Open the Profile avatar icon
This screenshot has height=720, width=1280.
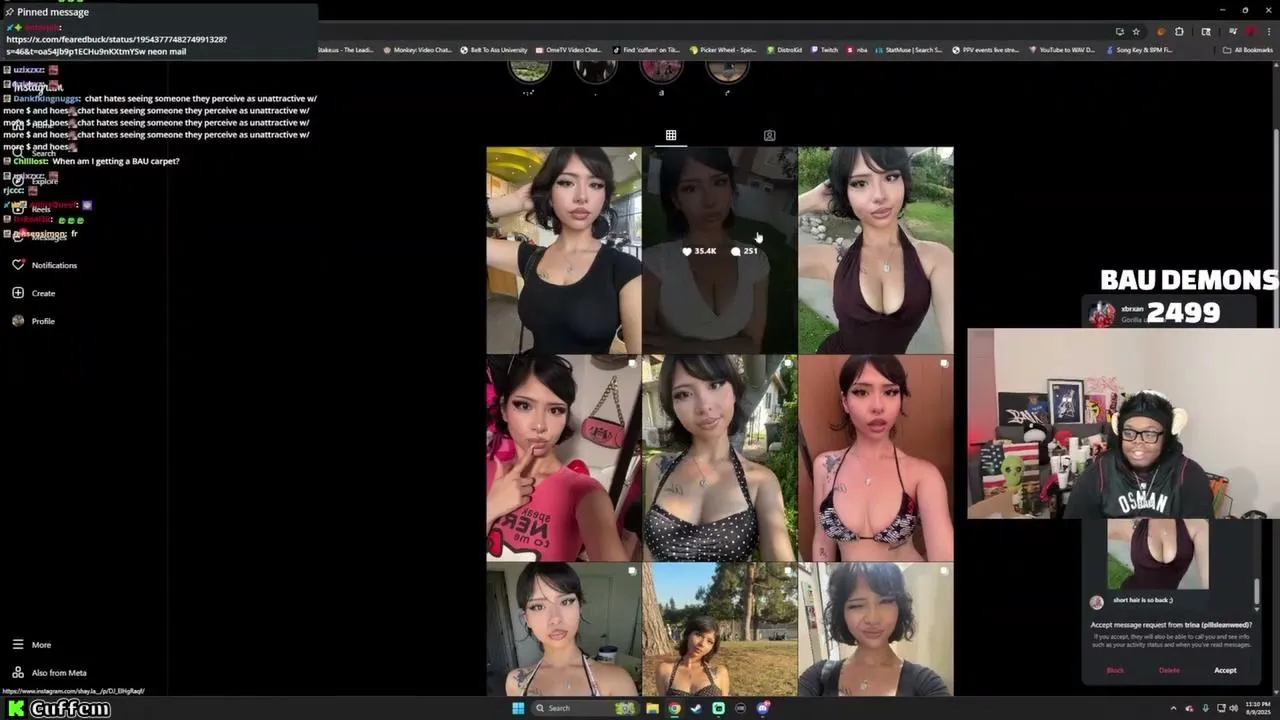(x=18, y=321)
